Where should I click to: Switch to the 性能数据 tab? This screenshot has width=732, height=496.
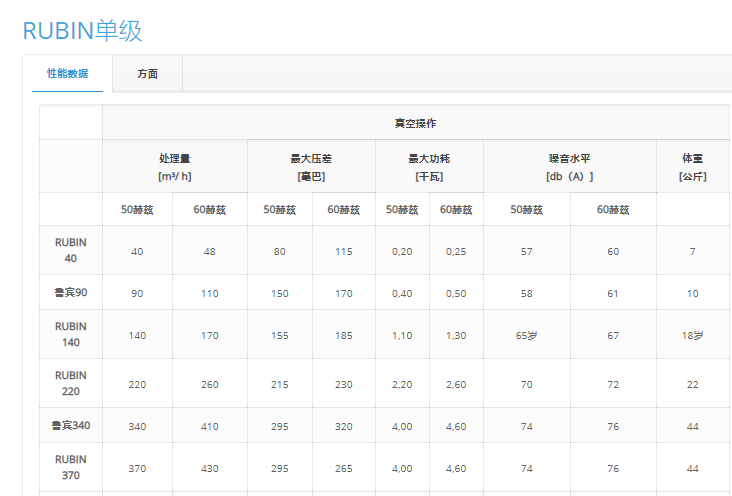tap(67, 73)
